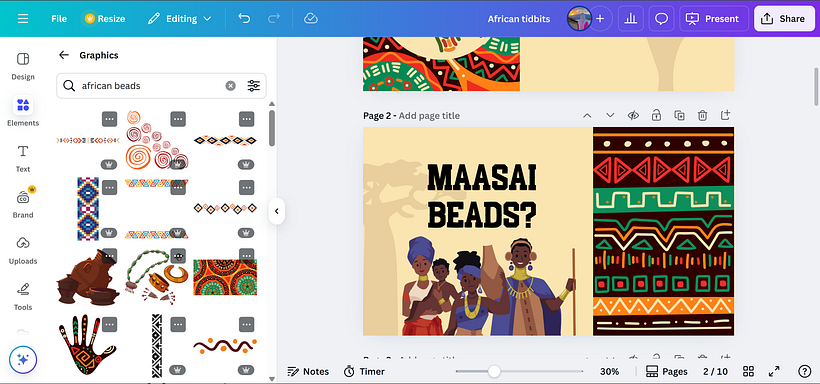Image resolution: width=820 pixels, height=384 pixels.
Task: Open the Tools tab in sidebar
Action: click(x=23, y=296)
